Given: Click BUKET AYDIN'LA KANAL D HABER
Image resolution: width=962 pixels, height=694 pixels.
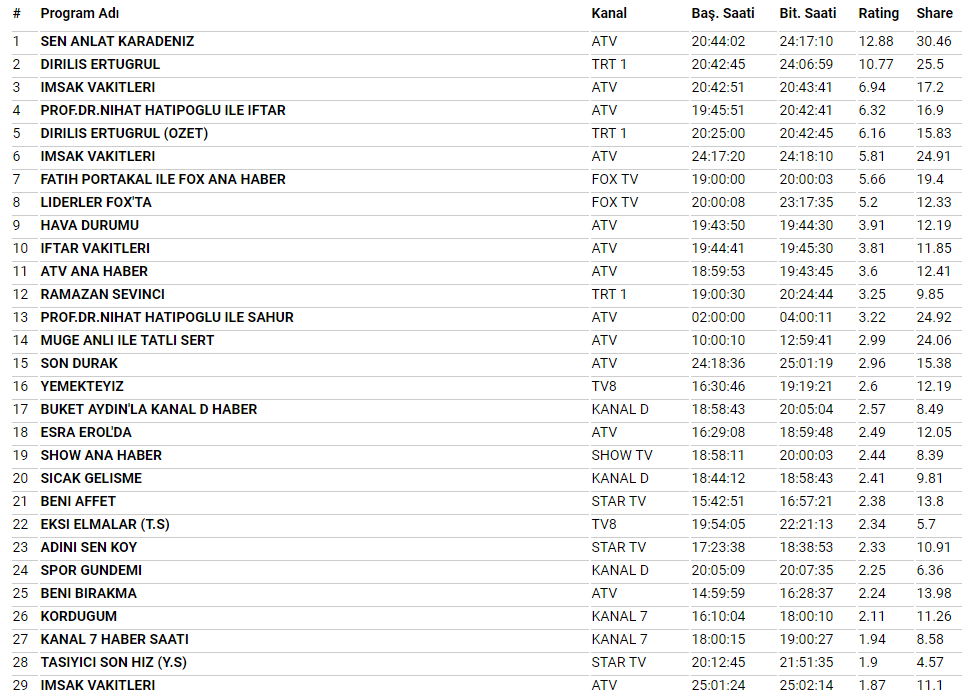Looking at the screenshot, I should (148, 410).
